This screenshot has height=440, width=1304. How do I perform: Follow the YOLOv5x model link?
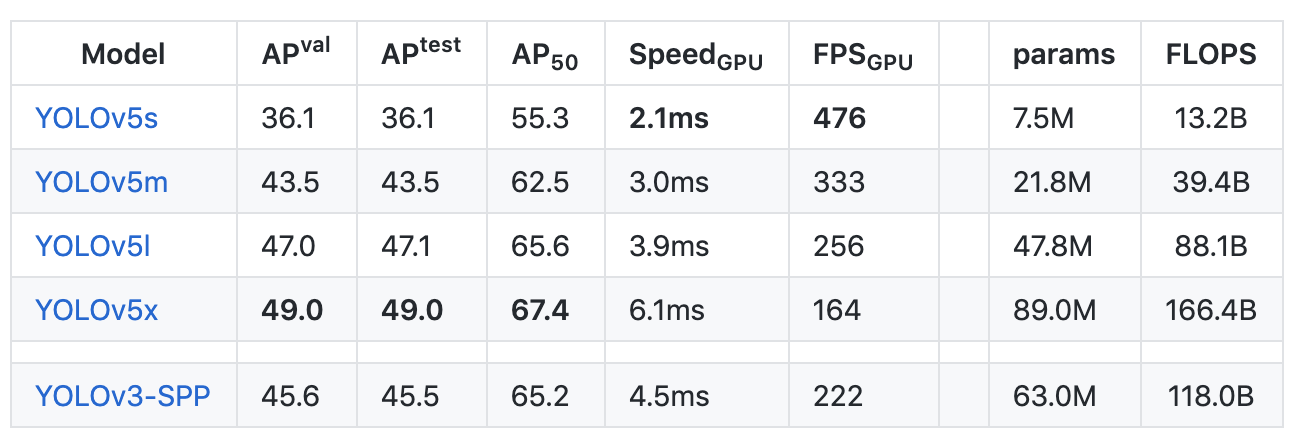(x=97, y=310)
